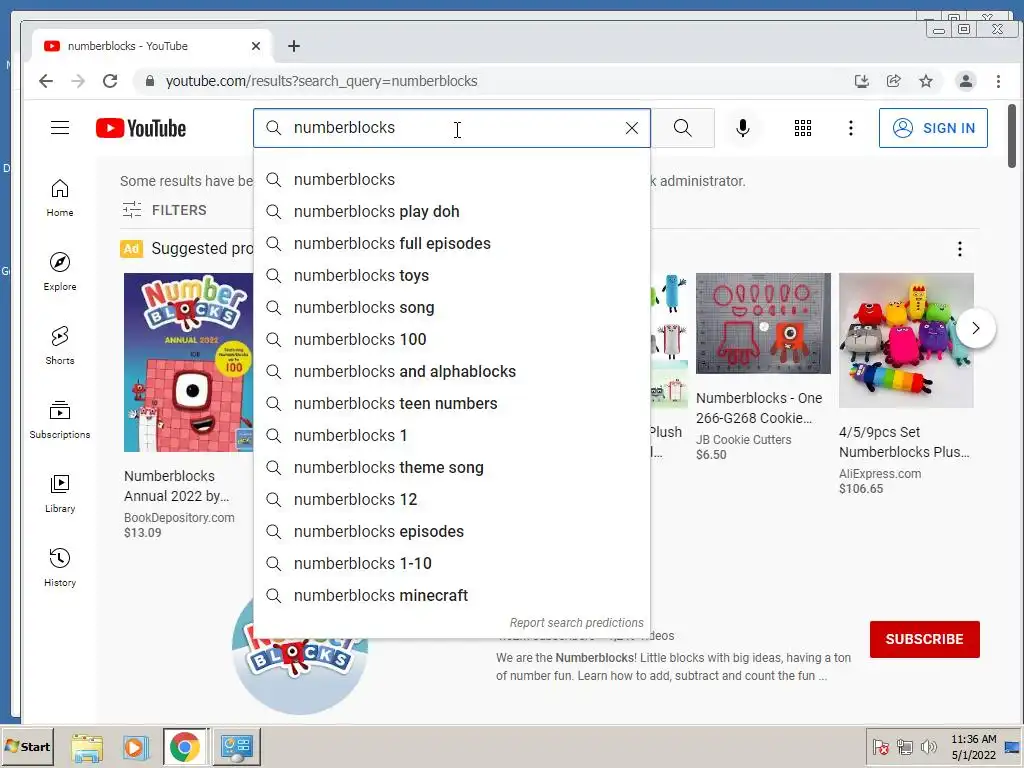The height and width of the screenshot is (768, 1024).
Task: View site info via the lock icon
Action: coord(150,81)
